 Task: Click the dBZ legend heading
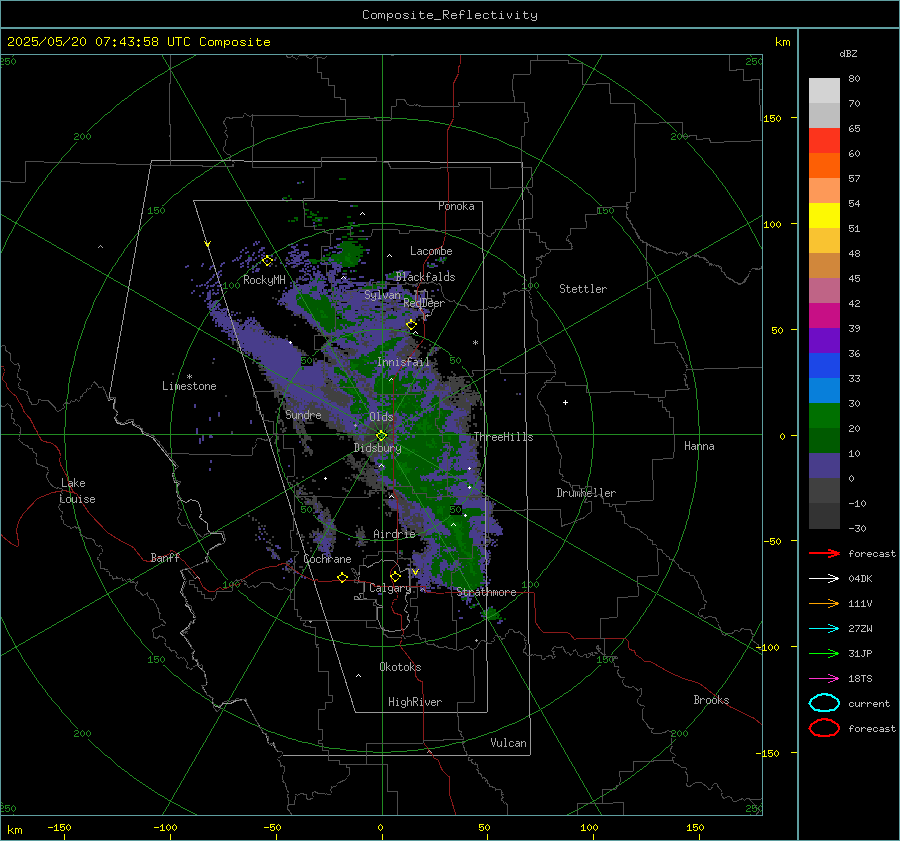pyautogui.click(x=848, y=53)
